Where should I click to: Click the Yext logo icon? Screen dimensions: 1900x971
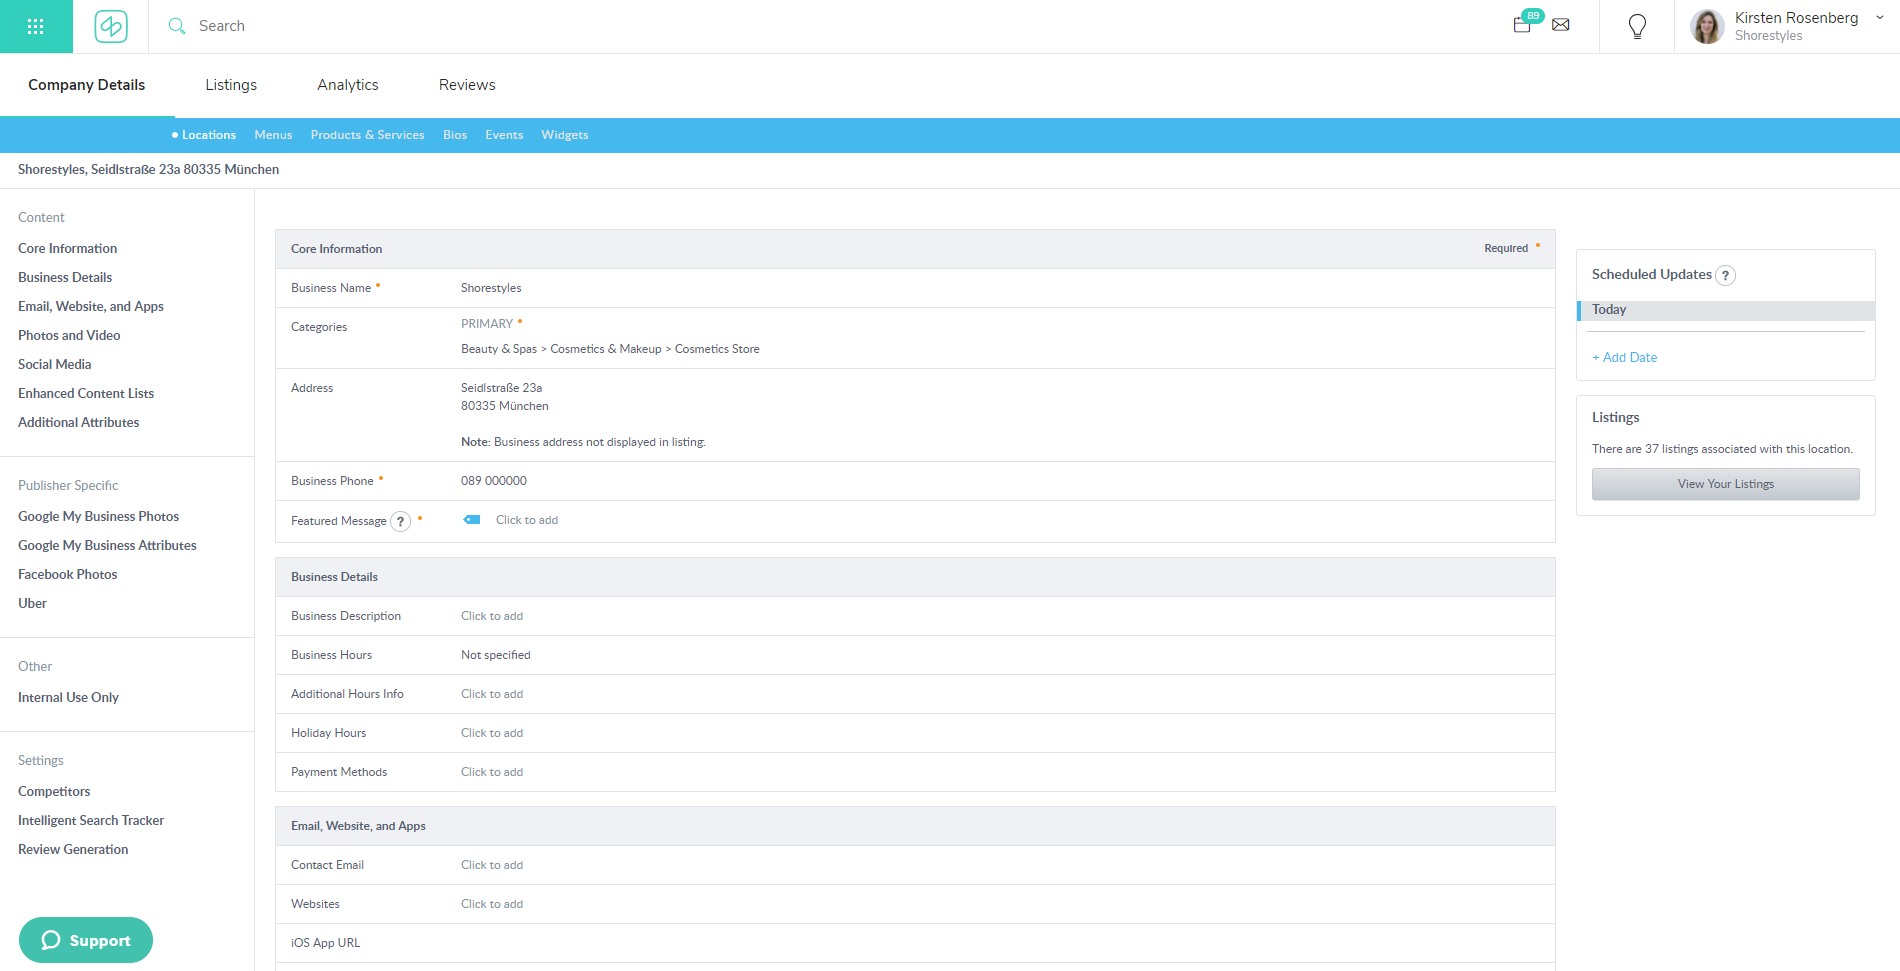pos(111,26)
